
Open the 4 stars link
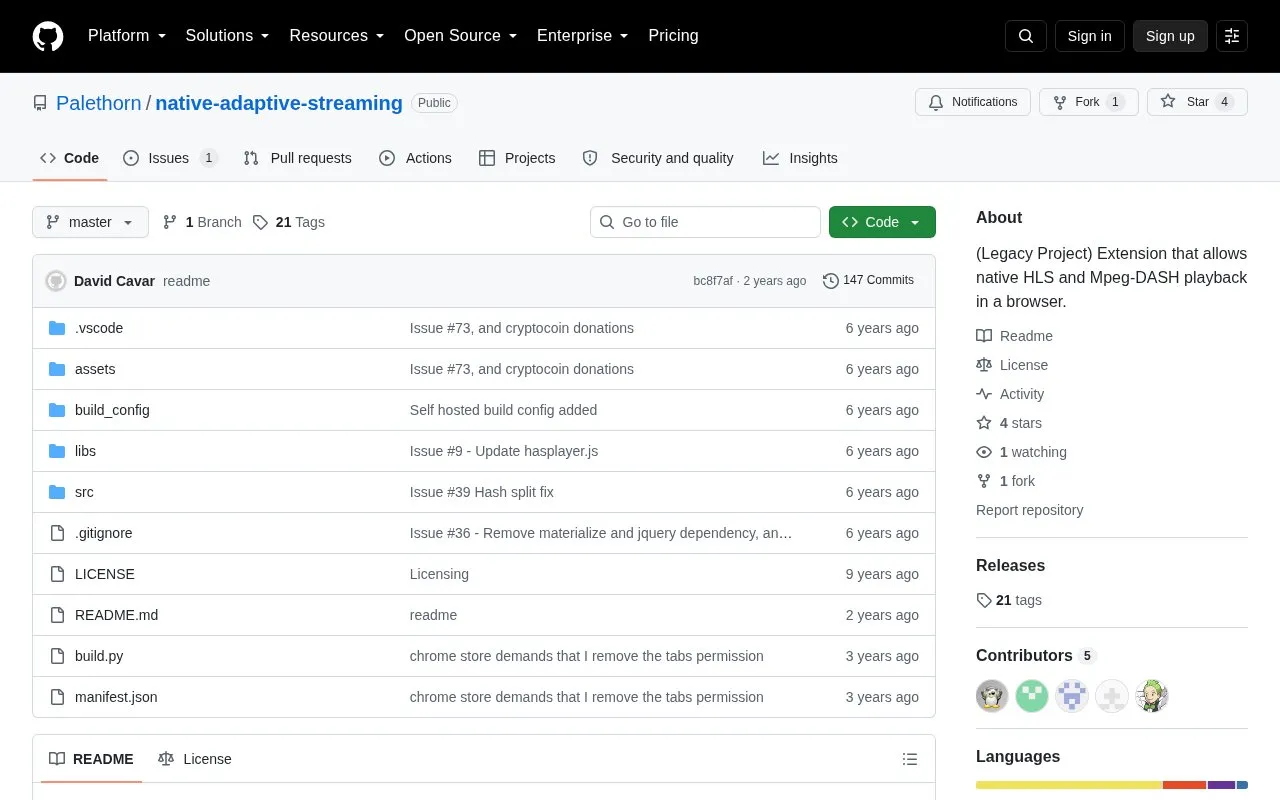click(1010, 423)
